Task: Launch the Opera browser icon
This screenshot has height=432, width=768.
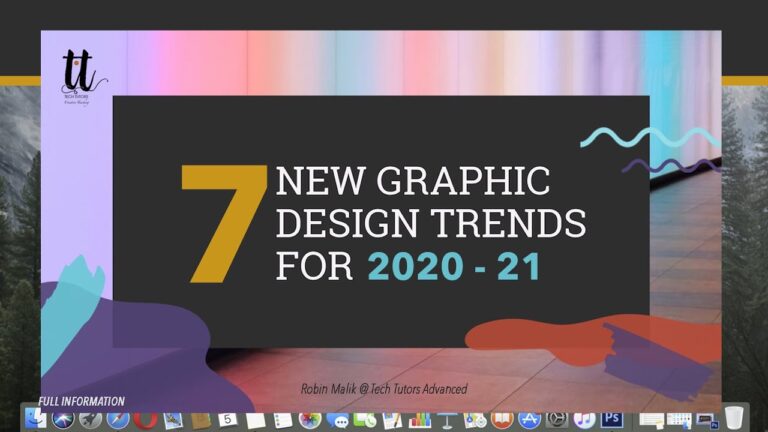Action: coord(145,419)
